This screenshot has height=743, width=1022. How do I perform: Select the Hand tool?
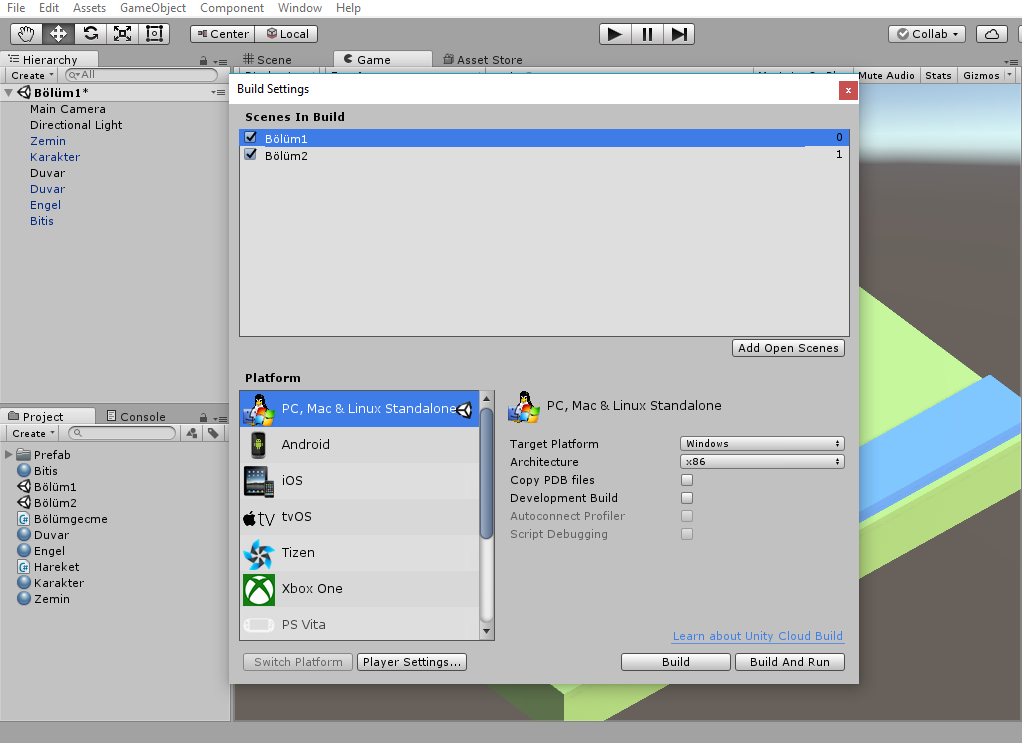pyautogui.click(x=26, y=34)
